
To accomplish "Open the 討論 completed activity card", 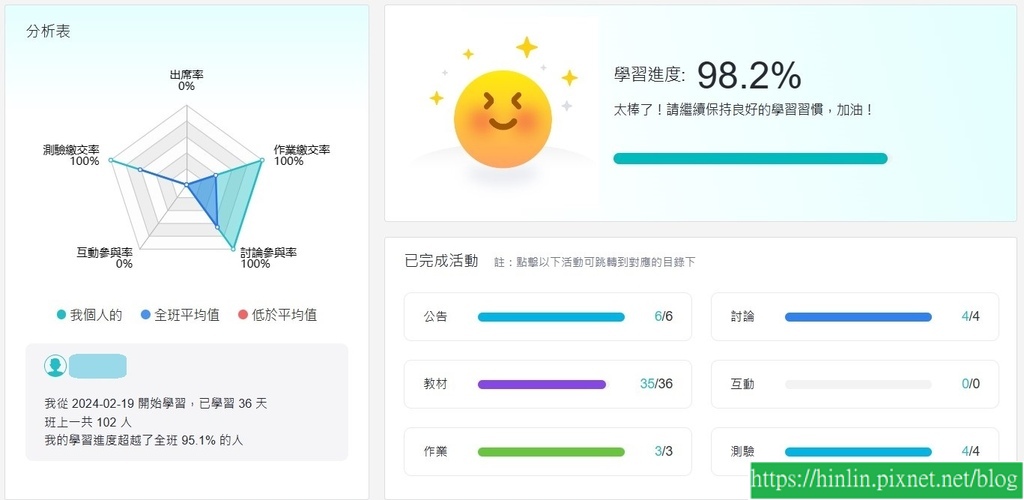I will click(x=855, y=317).
